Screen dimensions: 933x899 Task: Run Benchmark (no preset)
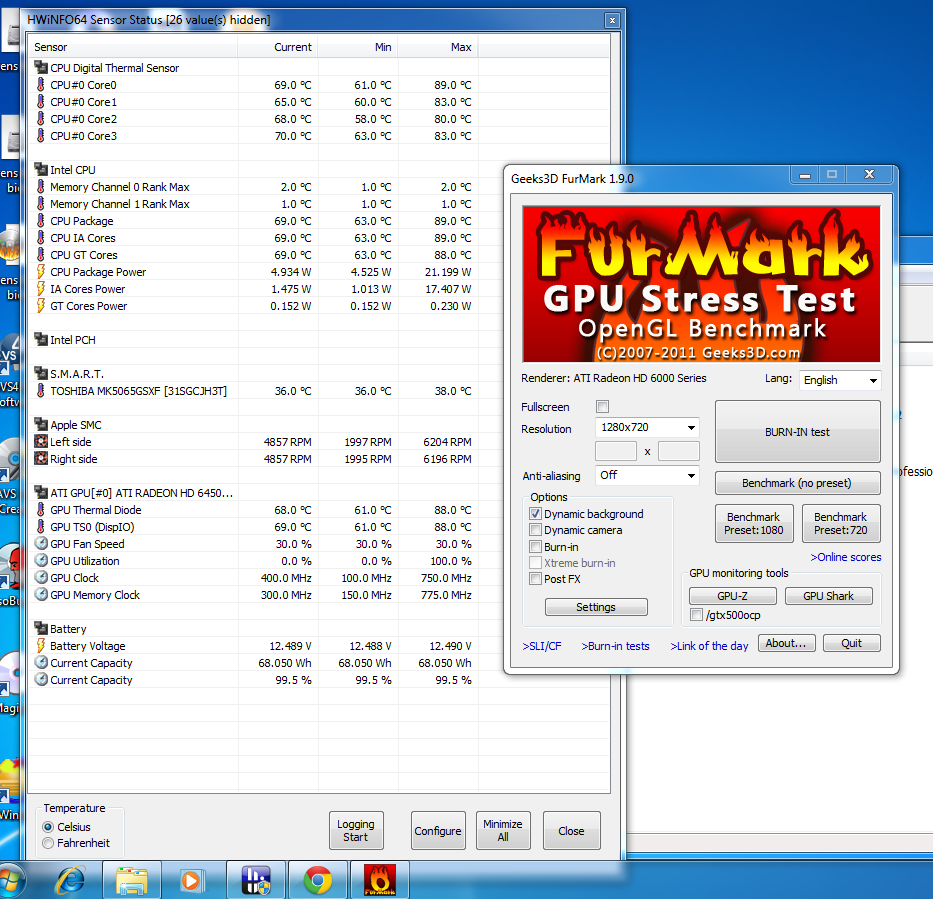point(797,483)
